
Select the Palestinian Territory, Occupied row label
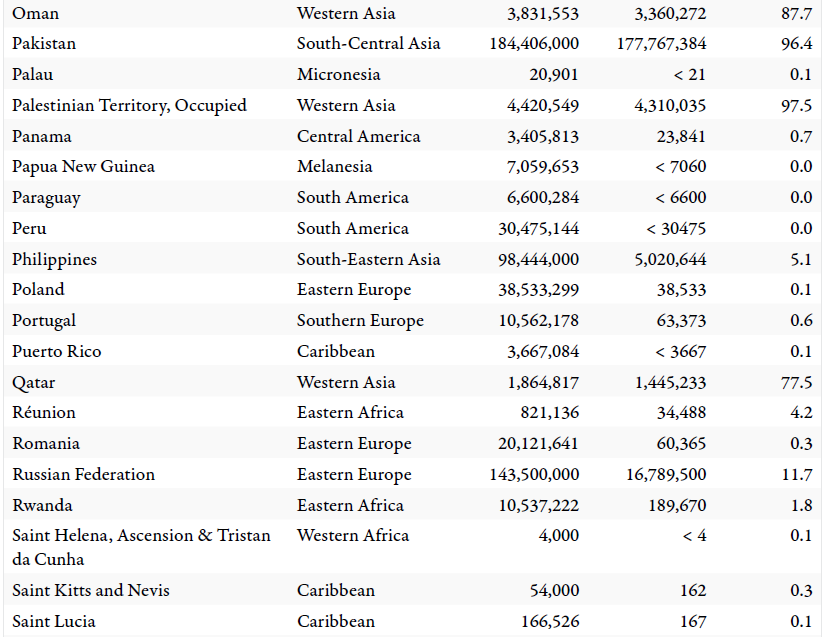tap(129, 106)
